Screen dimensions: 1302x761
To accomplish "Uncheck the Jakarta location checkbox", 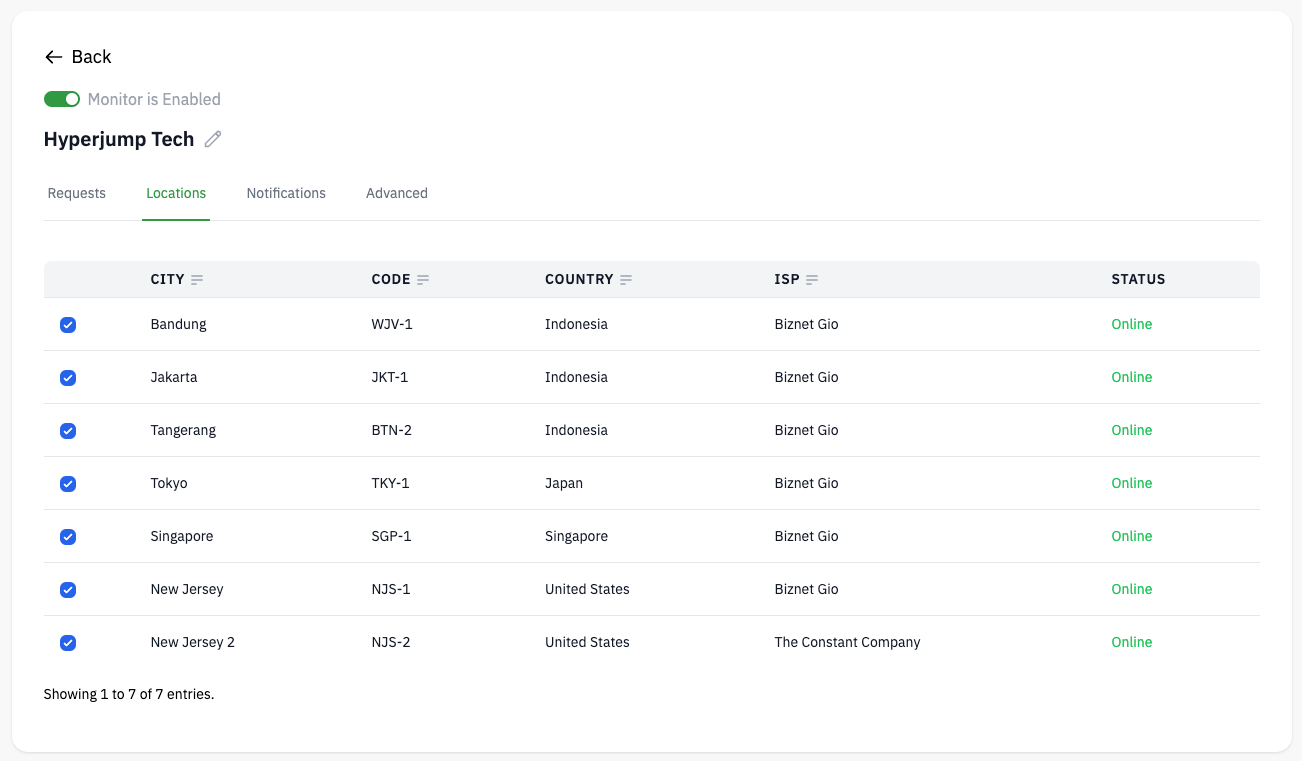I will coord(68,378).
